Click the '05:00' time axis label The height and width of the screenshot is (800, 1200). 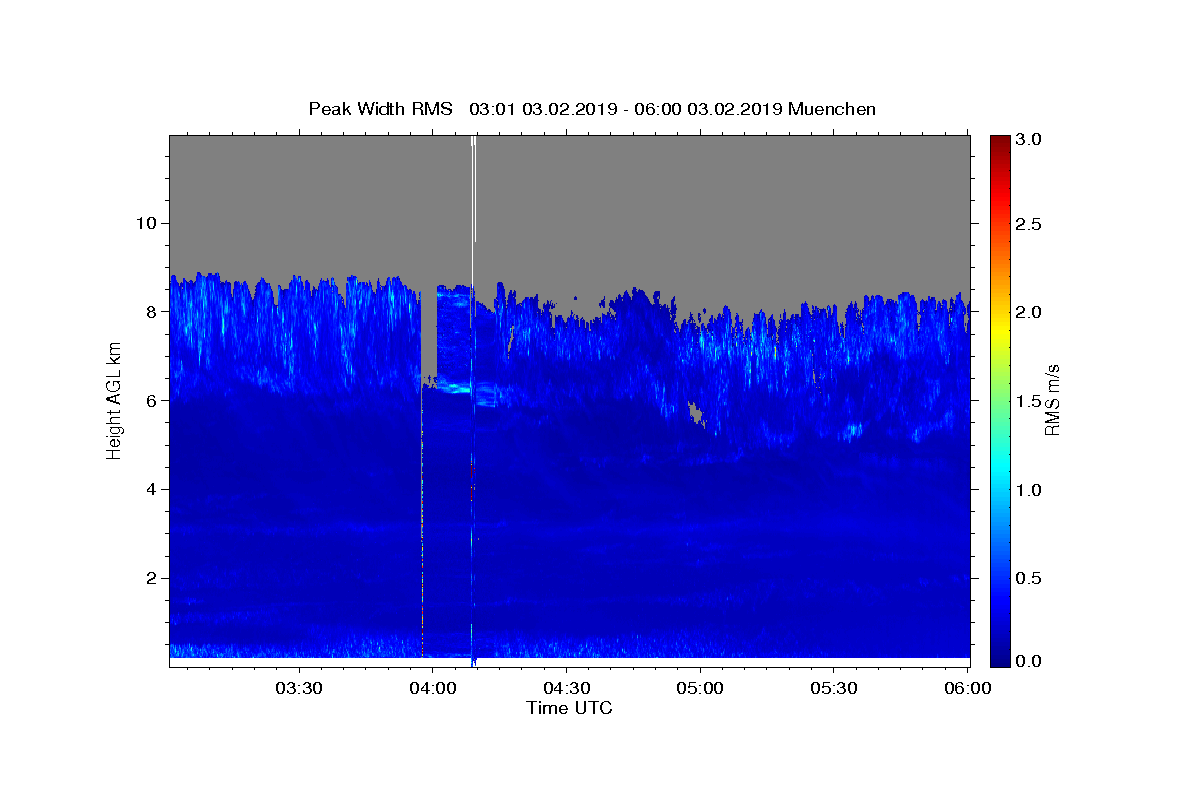[x=700, y=688]
